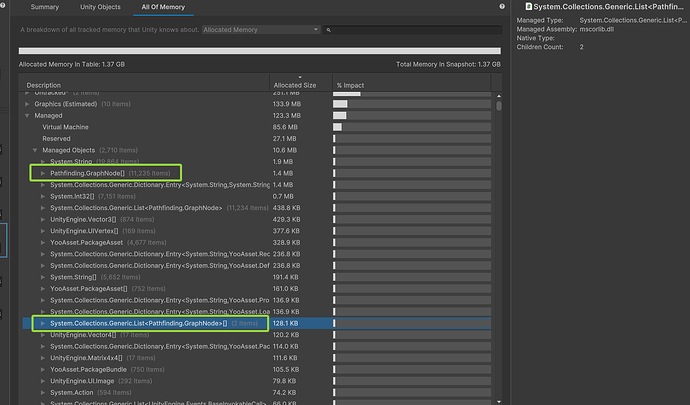690x405 pixels.
Task: Click the 1.4 MB size of Pathfinding.GraphNode[]
Action: (283, 173)
